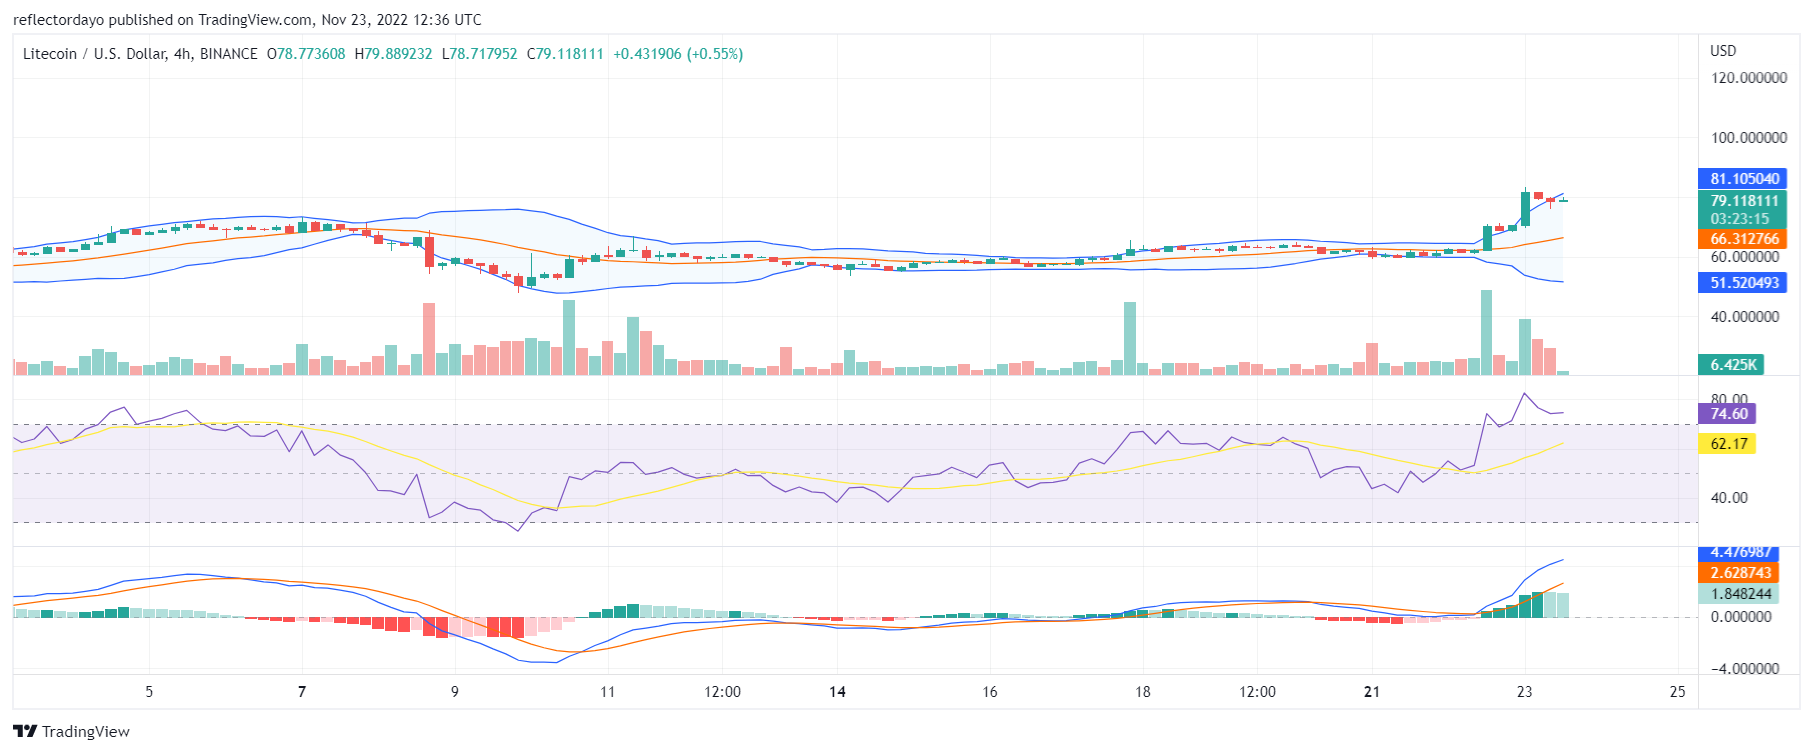
Task: Click the change value +0.431906 (+0.55%)
Action: click(x=678, y=54)
